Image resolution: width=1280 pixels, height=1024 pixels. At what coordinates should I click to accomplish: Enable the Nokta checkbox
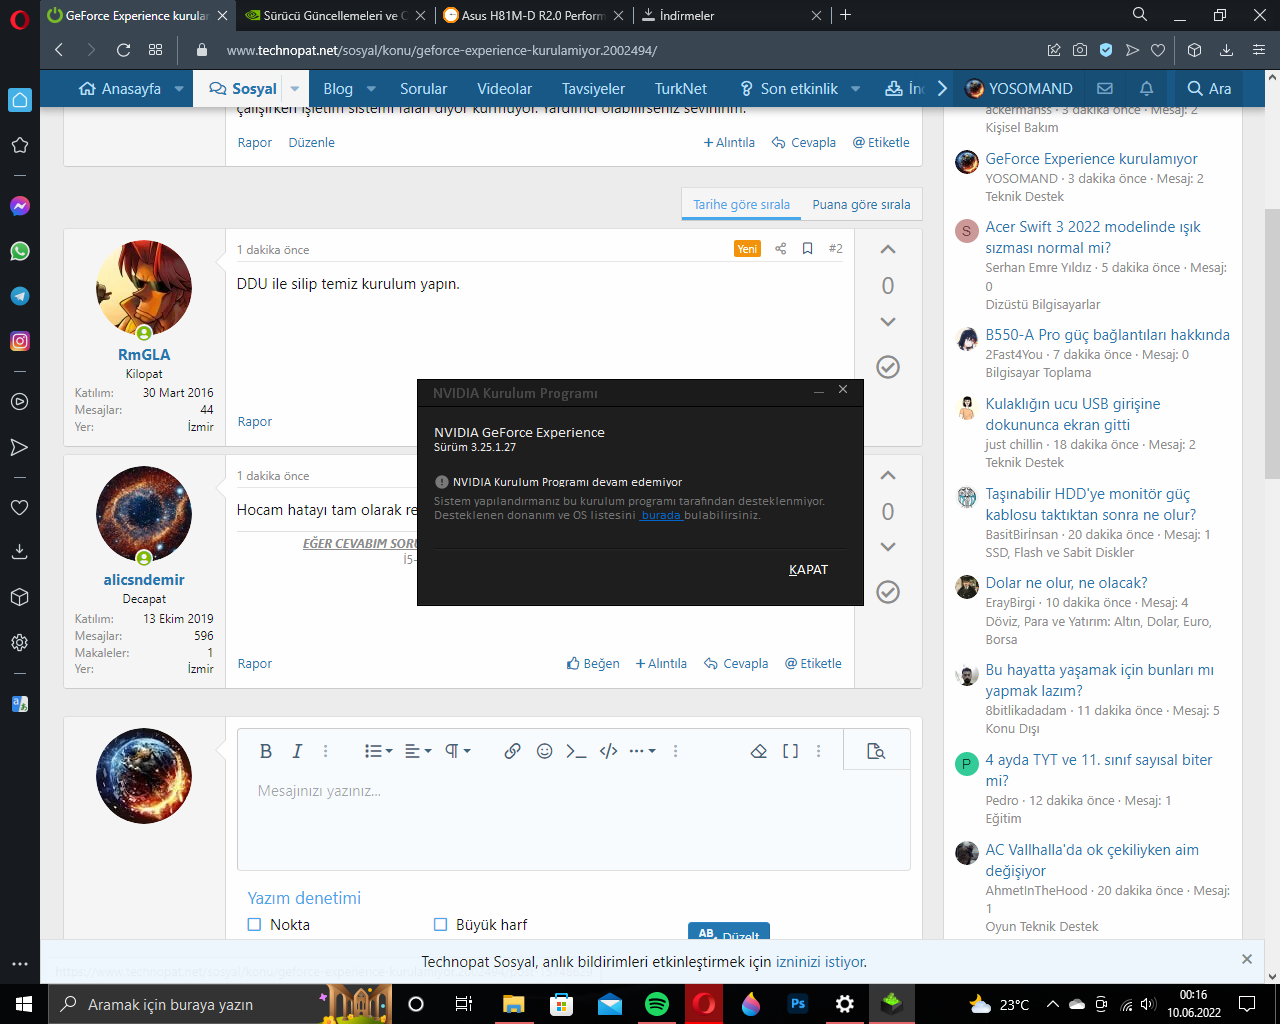pos(254,925)
